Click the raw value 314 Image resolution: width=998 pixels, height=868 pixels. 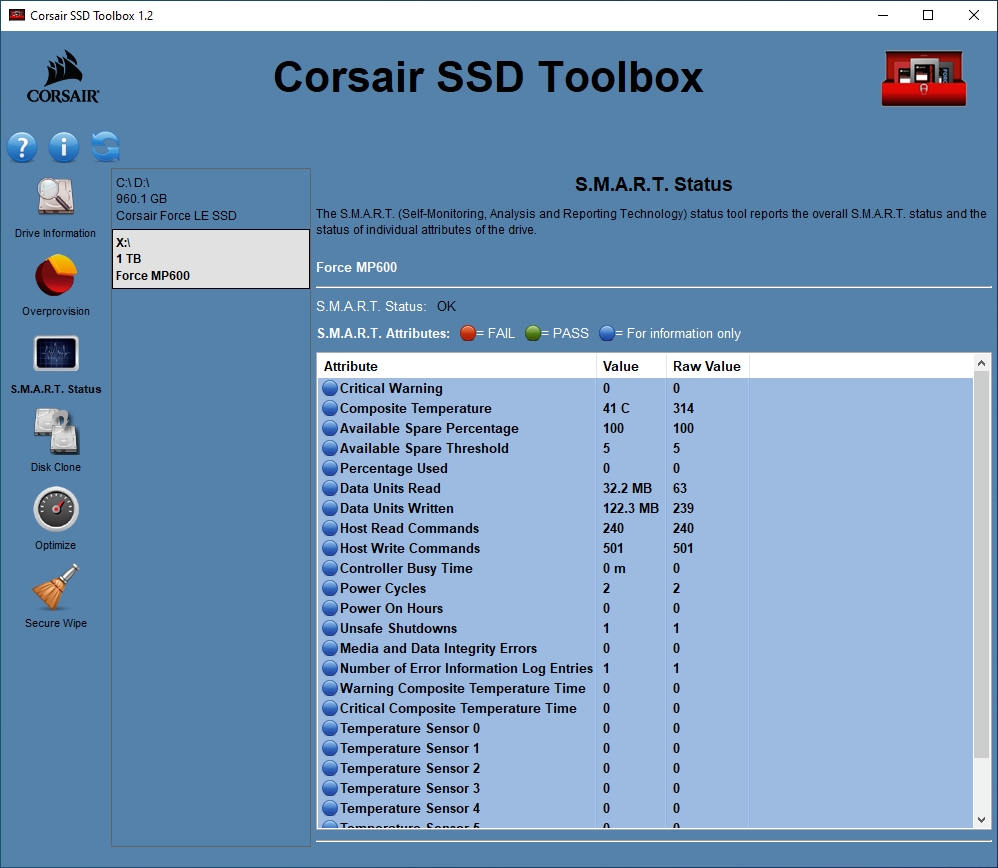click(684, 408)
